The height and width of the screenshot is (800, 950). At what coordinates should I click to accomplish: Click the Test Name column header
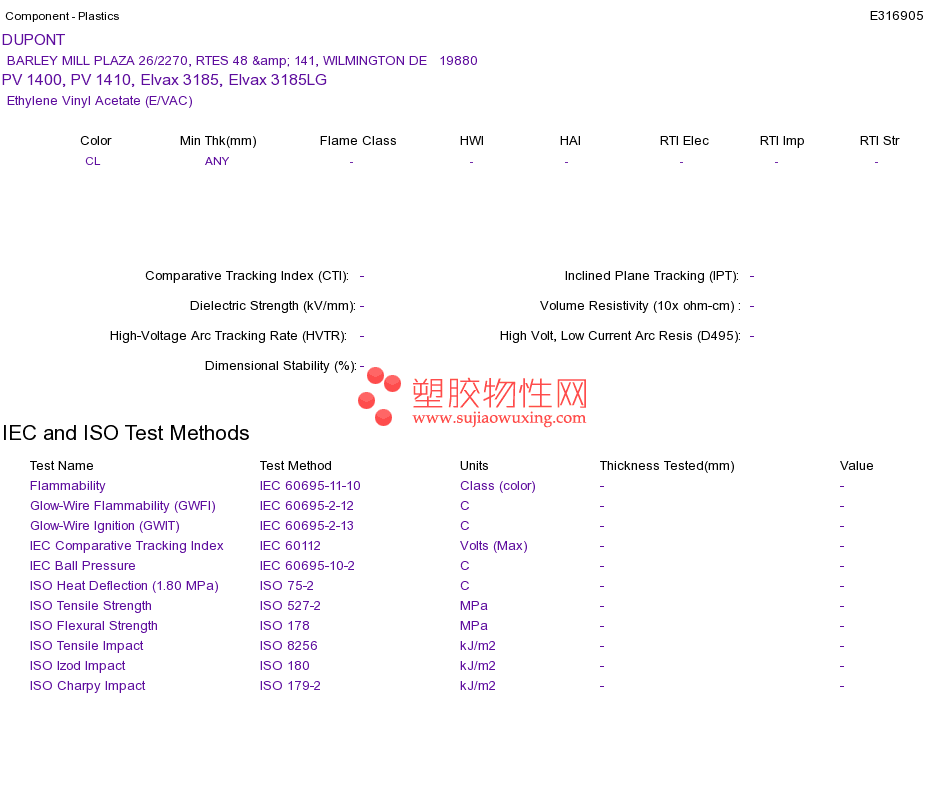point(61,466)
